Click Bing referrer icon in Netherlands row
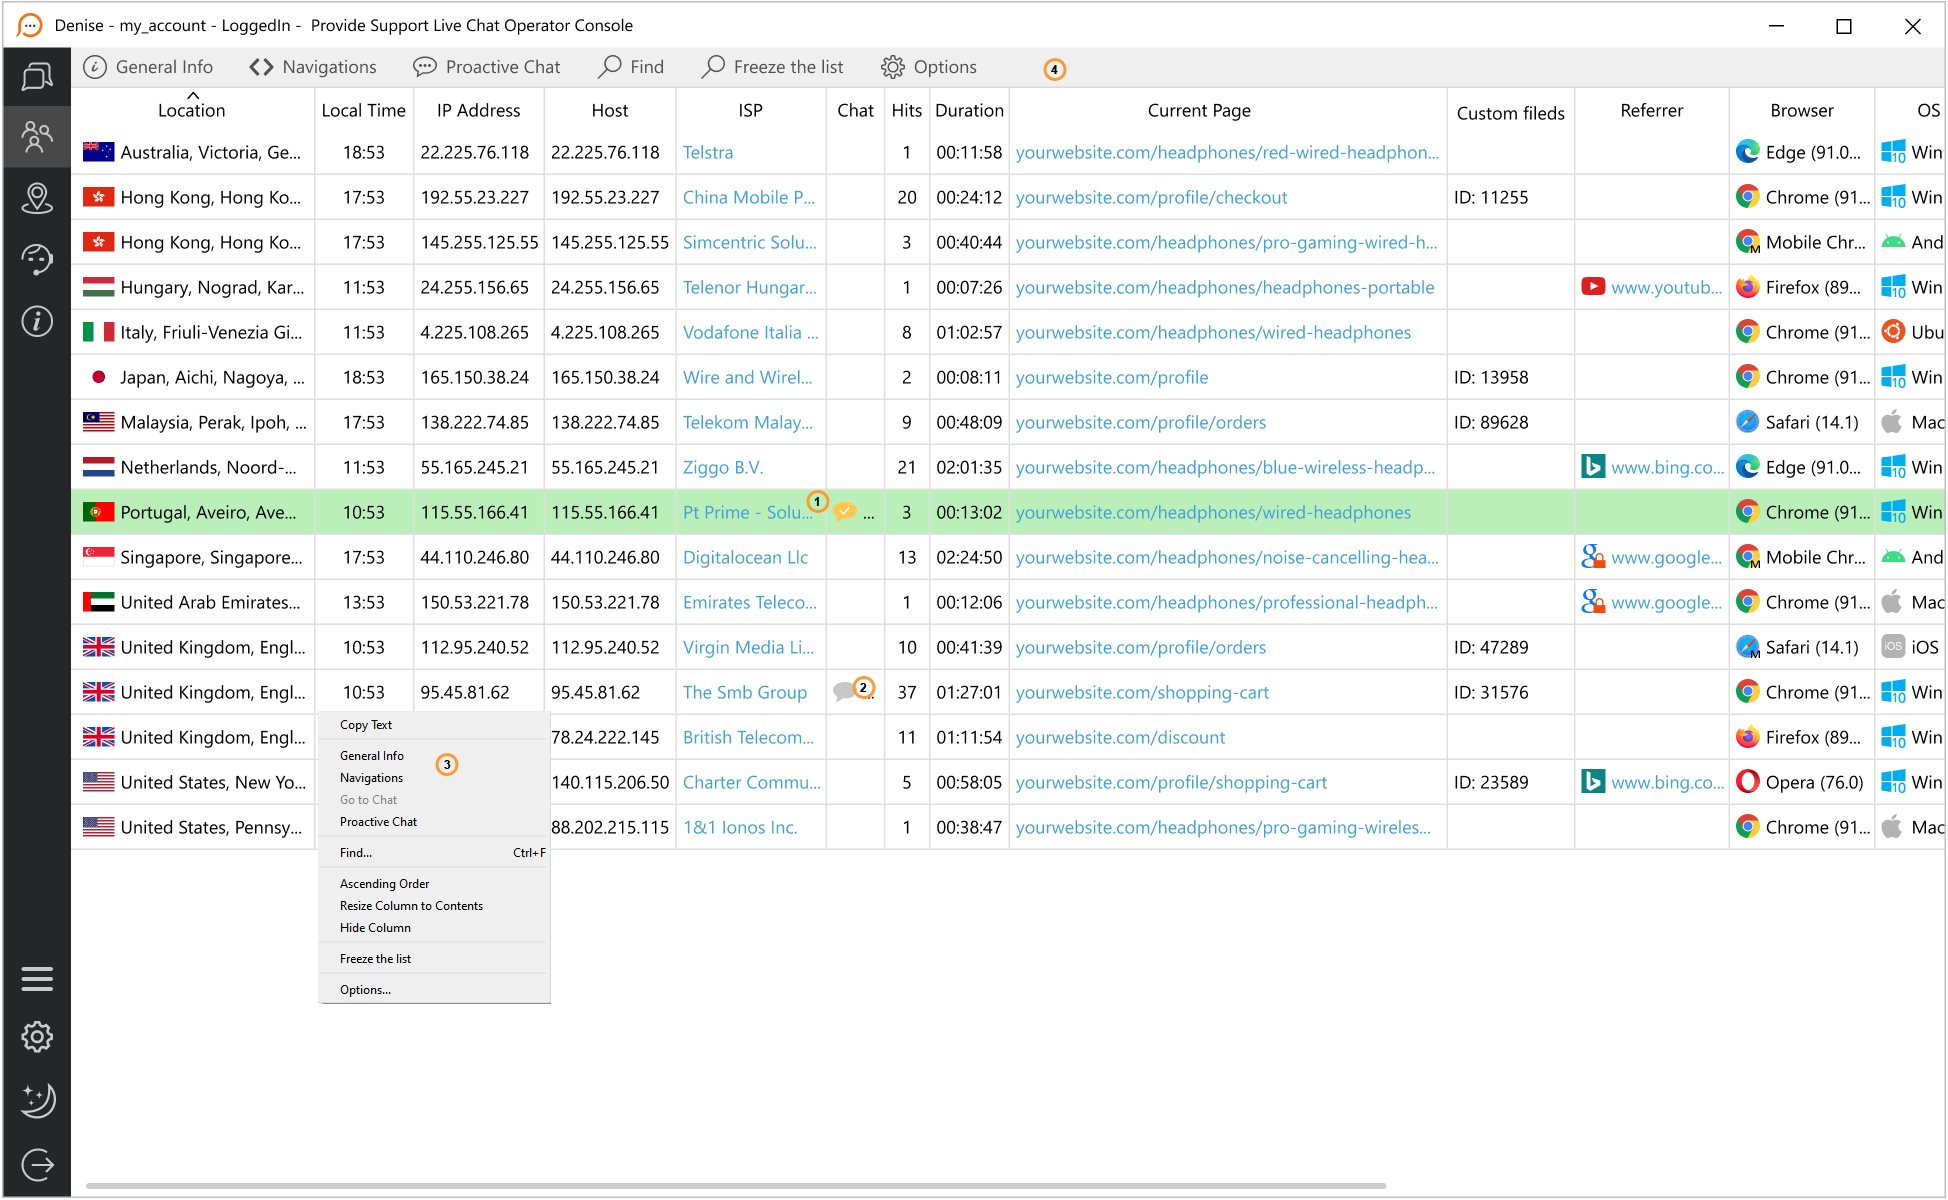The image size is (1948, 1200). pyautogui.click(x=1593, y=467)
